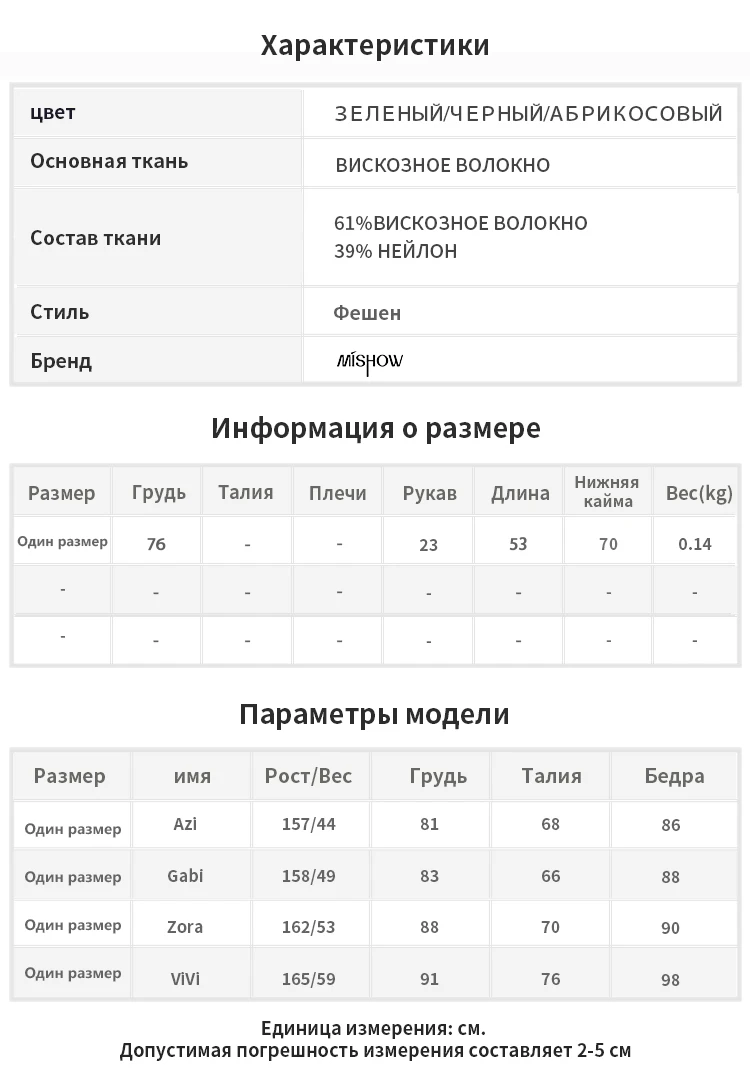Click the Рост/Вес column header
Viewport: 750px width, 1080px height.
click(x=309, y=776)
